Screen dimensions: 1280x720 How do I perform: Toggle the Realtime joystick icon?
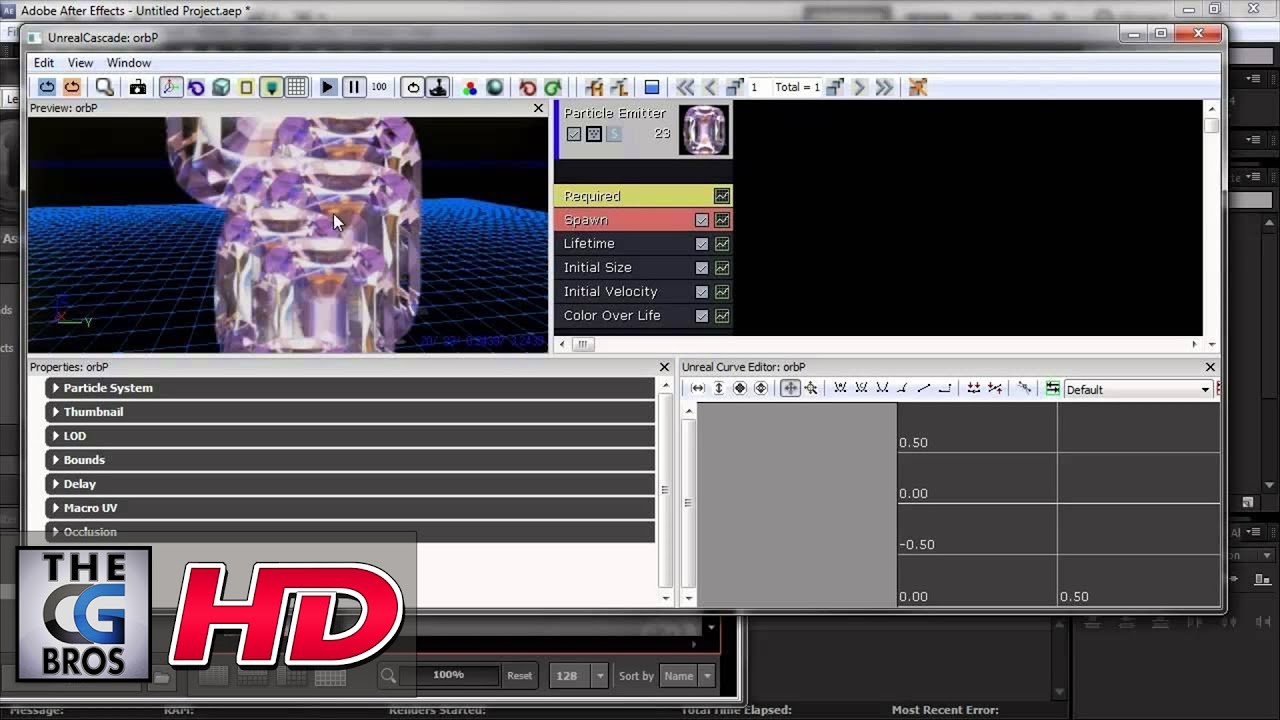(x=438, y=88)
